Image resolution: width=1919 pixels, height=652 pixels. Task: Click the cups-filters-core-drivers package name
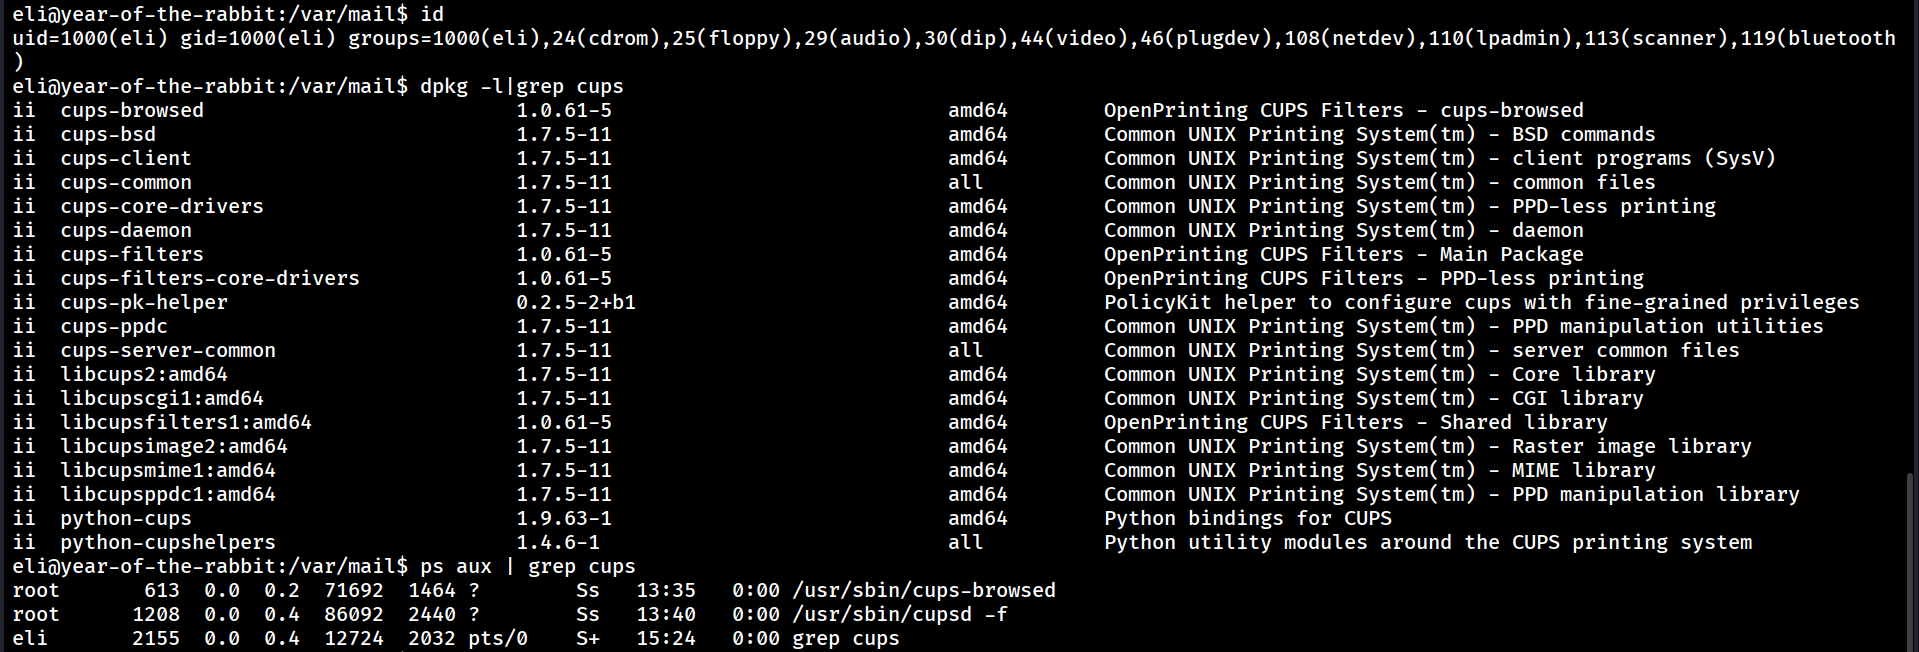coord(210,278)
